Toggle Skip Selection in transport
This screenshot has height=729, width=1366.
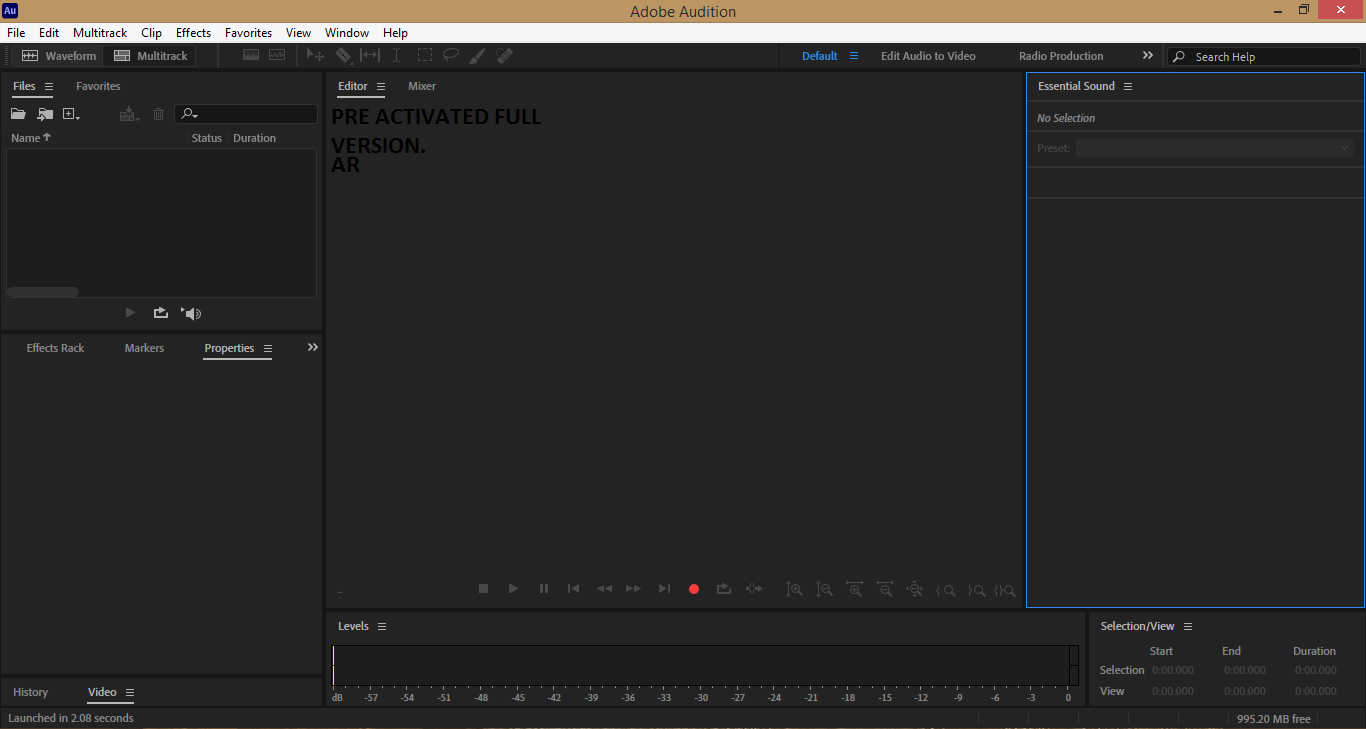(754, 589)
